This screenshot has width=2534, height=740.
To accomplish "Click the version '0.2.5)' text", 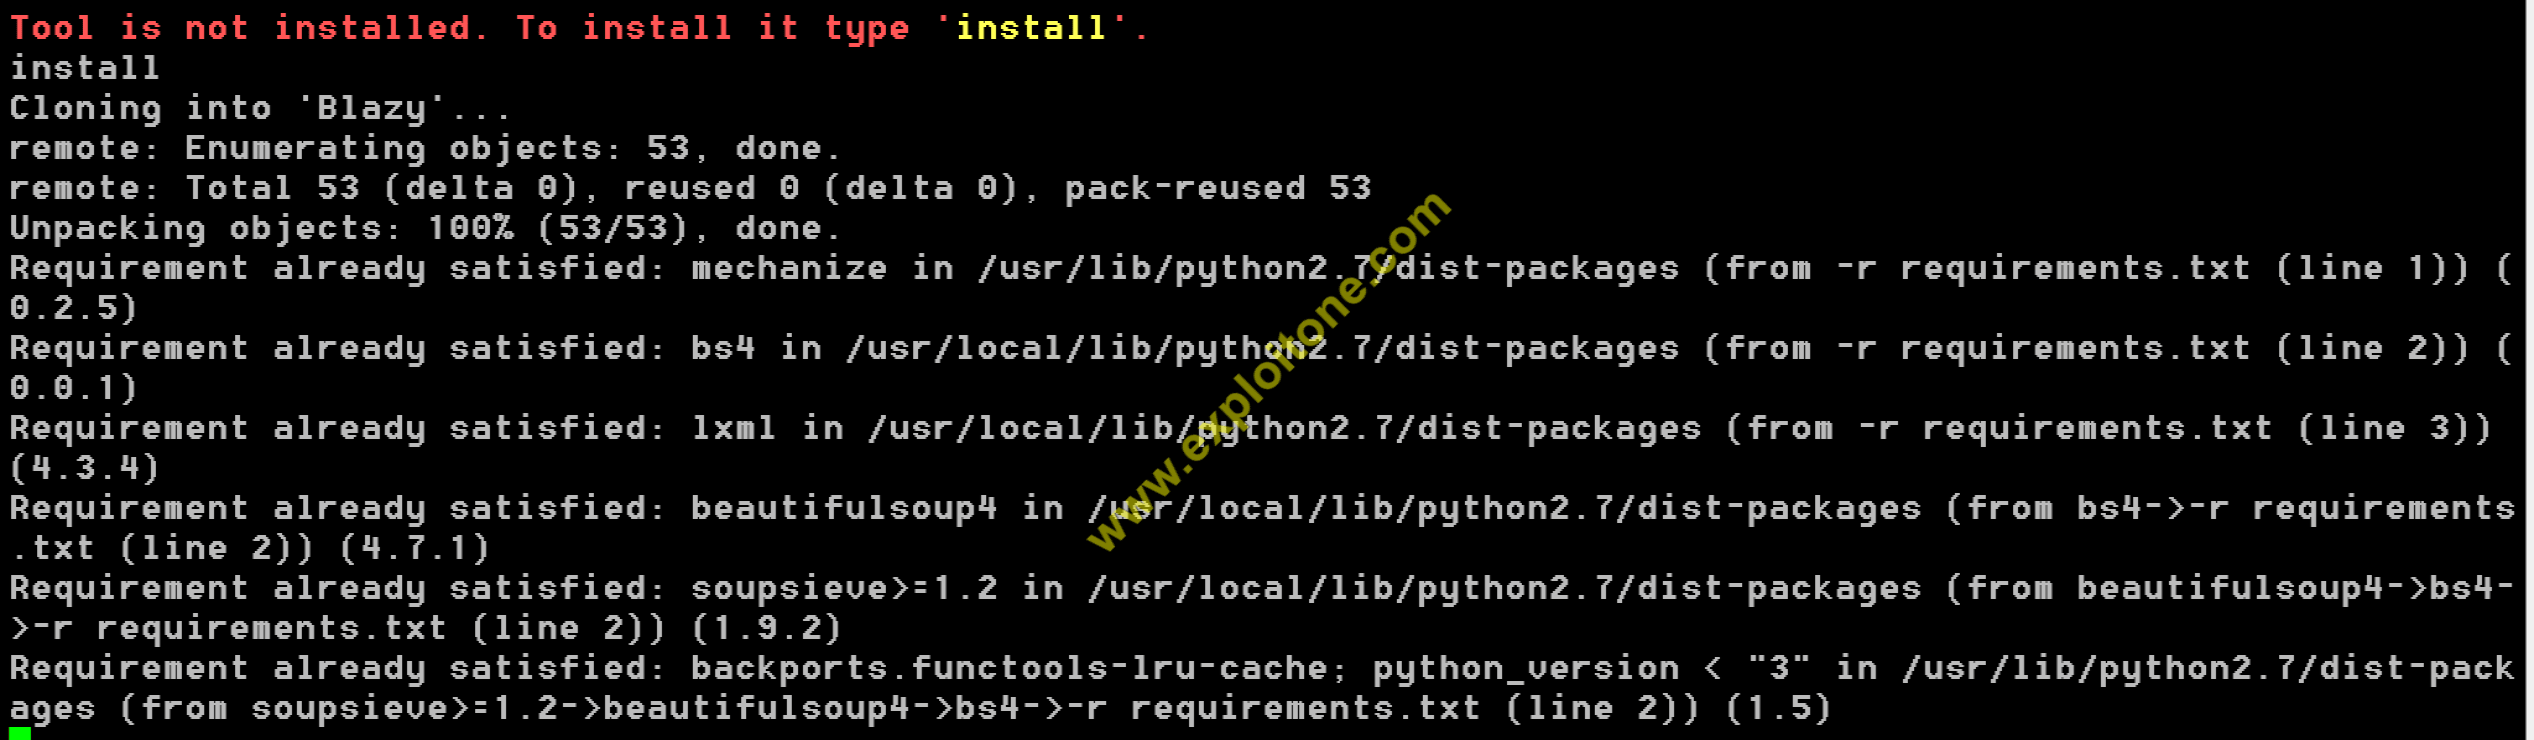I will 74,308.
